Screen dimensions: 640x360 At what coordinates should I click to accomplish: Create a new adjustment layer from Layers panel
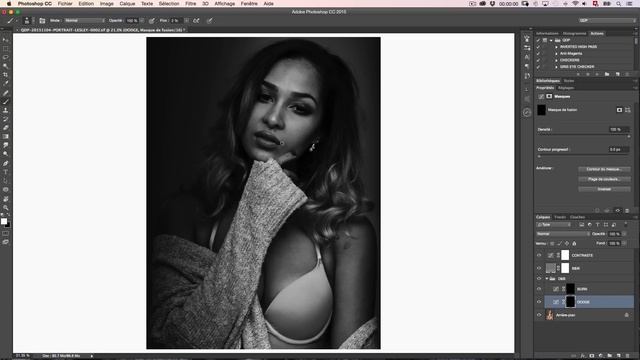click(x=601, y=356)
